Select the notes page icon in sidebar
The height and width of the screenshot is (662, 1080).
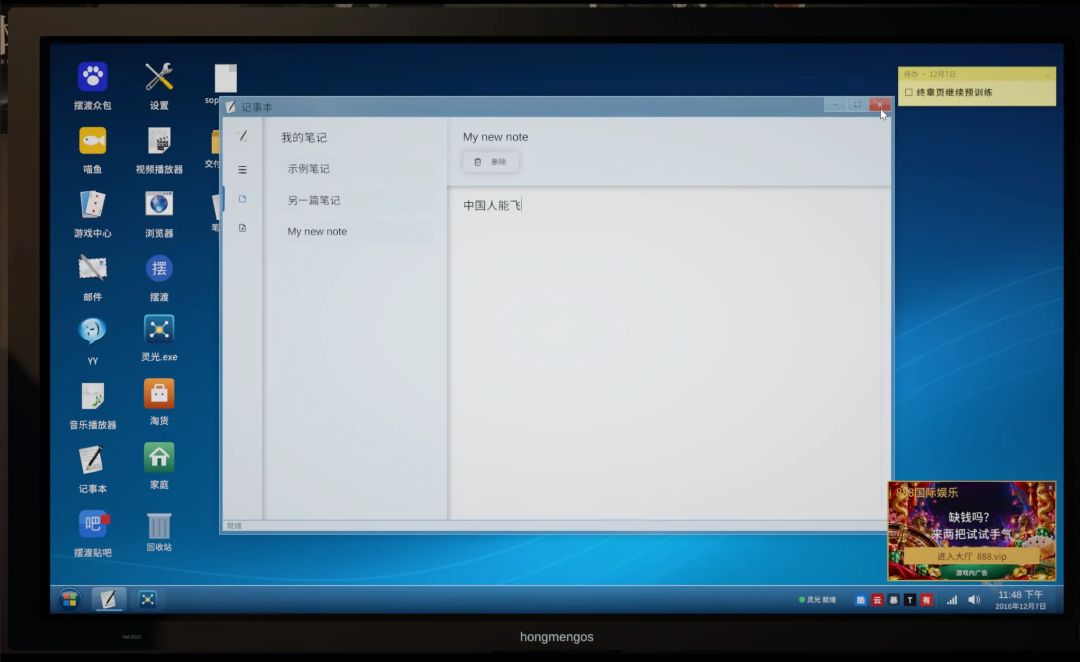tap(242, 199)
